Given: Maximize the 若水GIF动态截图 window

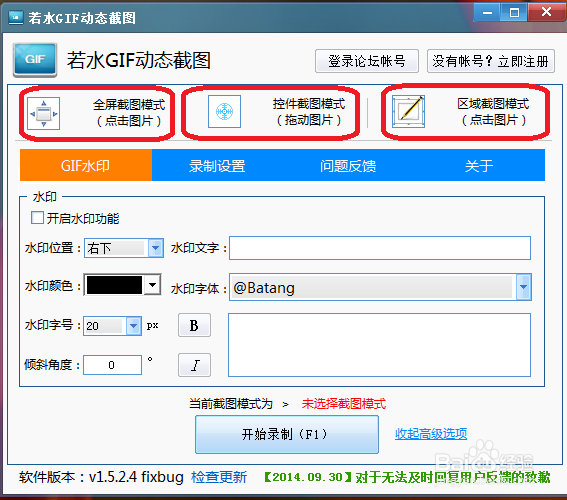Looking at the screenshot, I should 514,13.
